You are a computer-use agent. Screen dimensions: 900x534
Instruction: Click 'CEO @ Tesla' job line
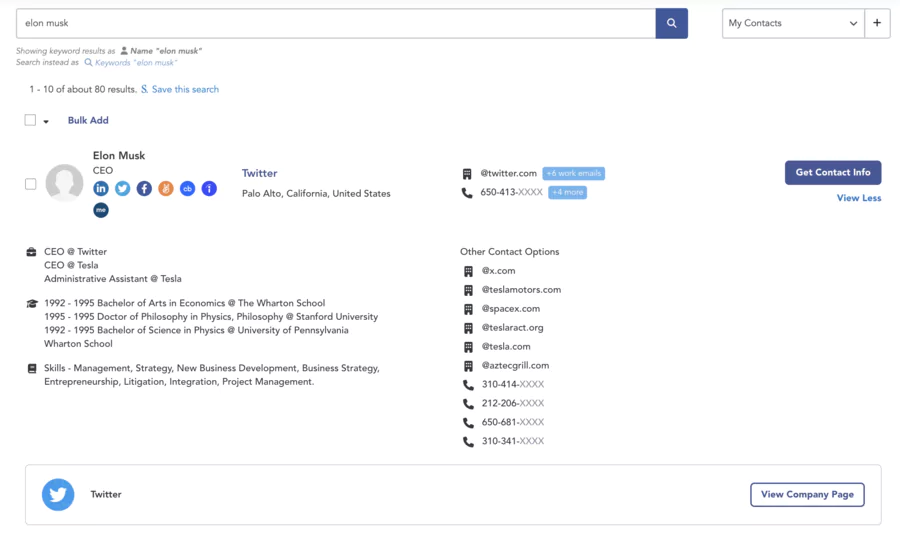71,265
